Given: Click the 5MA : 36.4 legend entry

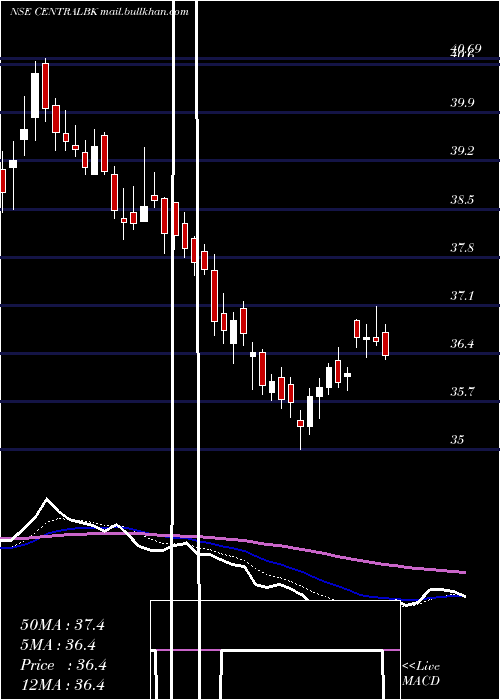Looking at the screenshot, I should point(58,645).
